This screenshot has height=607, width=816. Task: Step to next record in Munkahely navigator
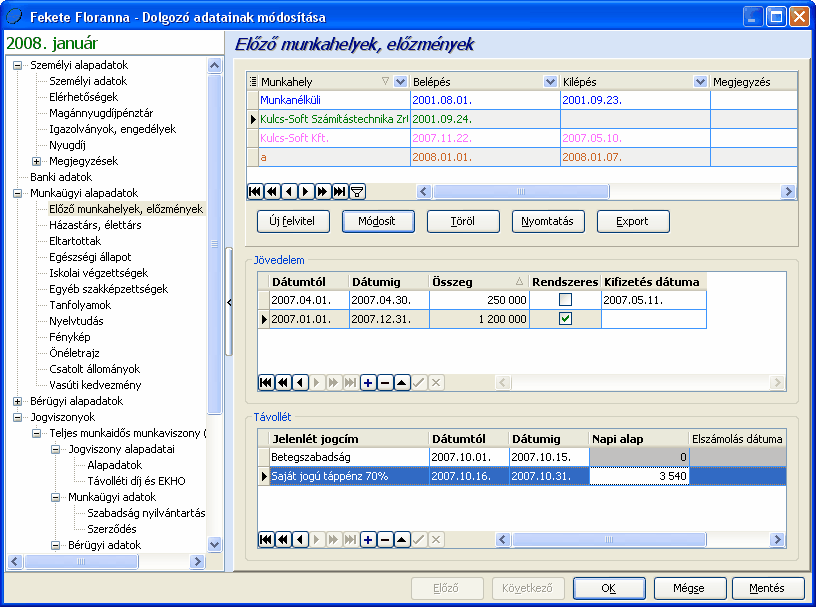tap(306, 192)
